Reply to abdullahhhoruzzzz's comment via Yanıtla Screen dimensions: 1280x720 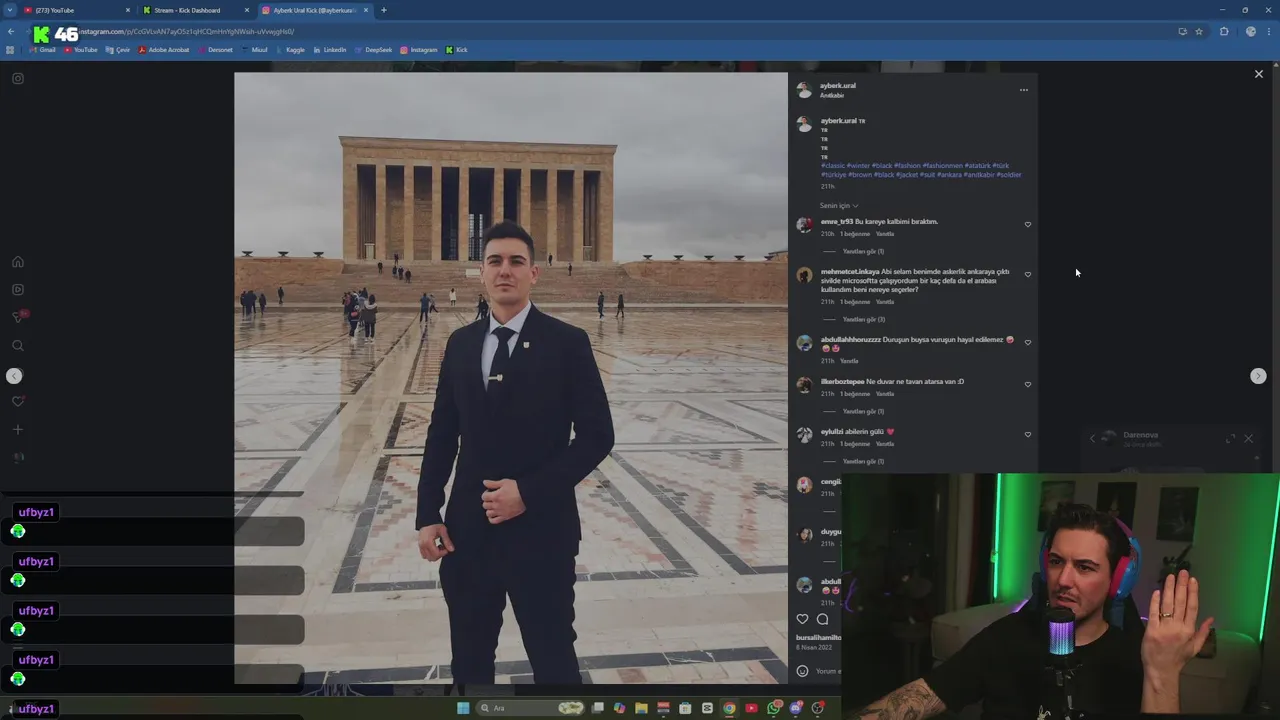[849, 361]
